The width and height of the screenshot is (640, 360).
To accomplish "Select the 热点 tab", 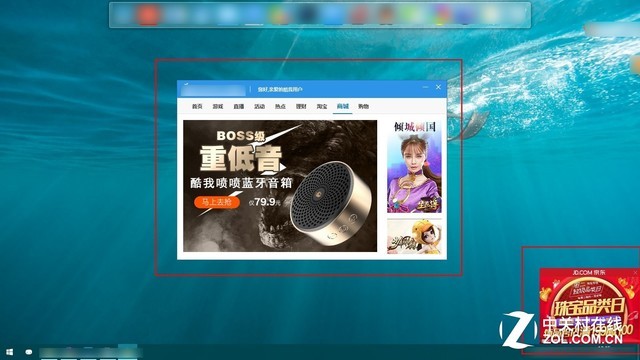I will [280, 106].
